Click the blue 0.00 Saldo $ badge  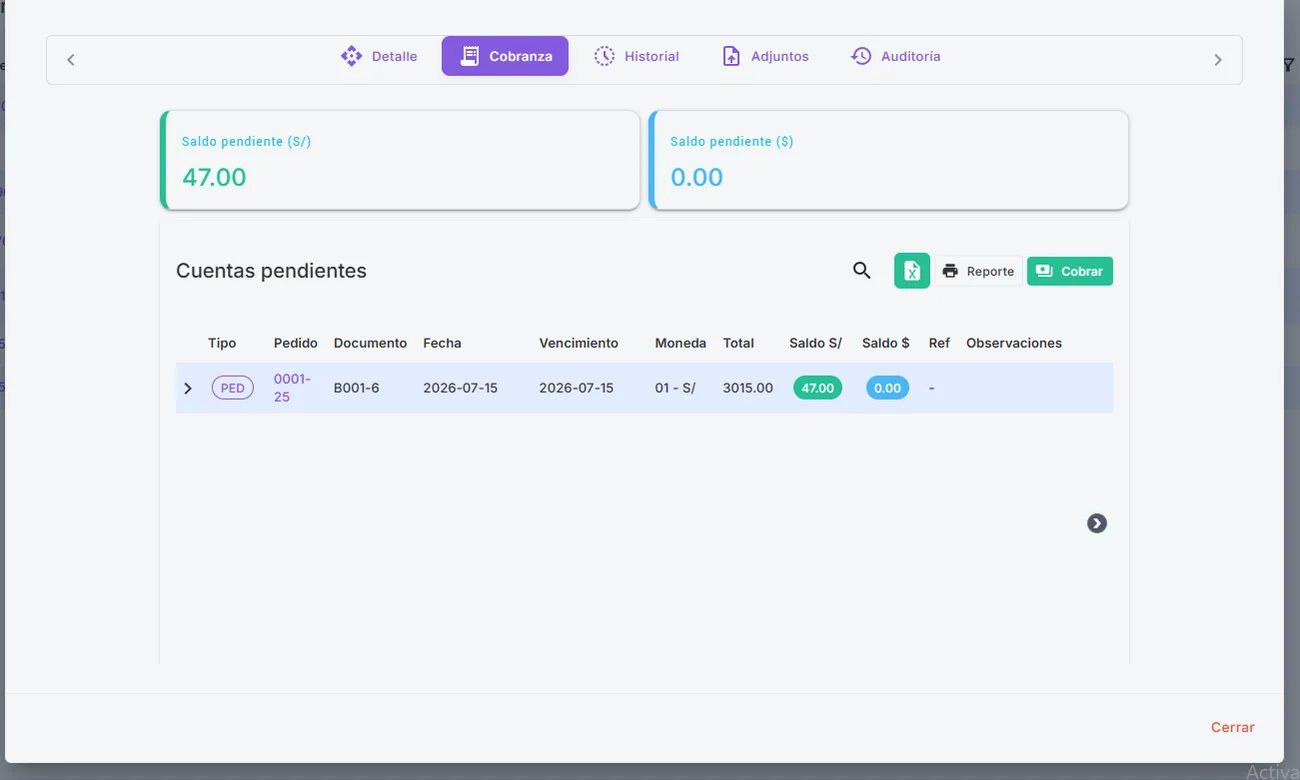point(887,388)
